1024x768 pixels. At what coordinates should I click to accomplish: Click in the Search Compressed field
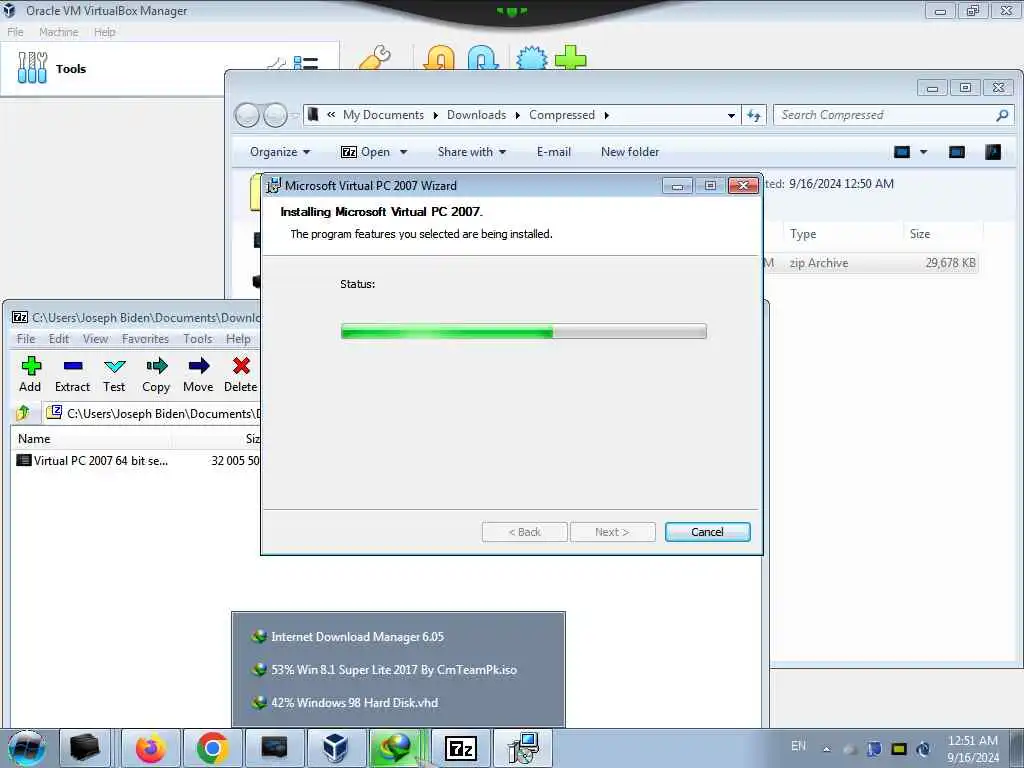tap(885, 116)
